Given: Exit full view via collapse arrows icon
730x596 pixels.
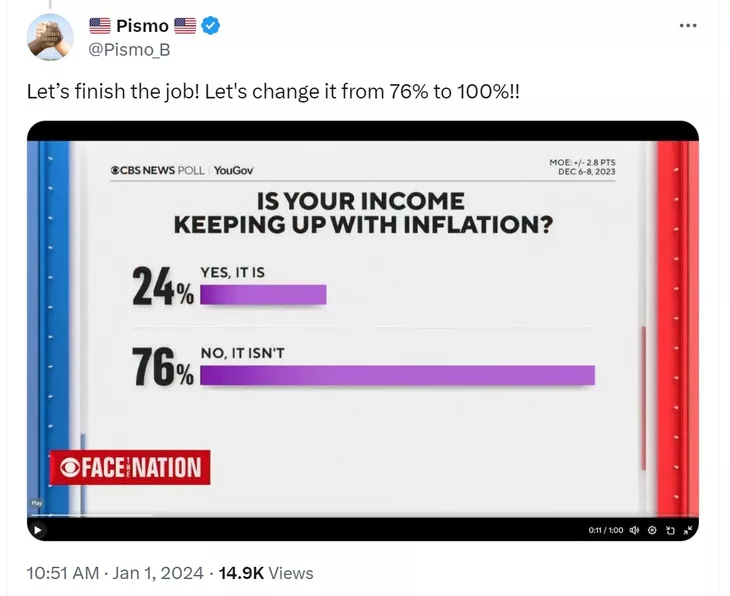Looking at the screenshot, I should coord(688,530).
